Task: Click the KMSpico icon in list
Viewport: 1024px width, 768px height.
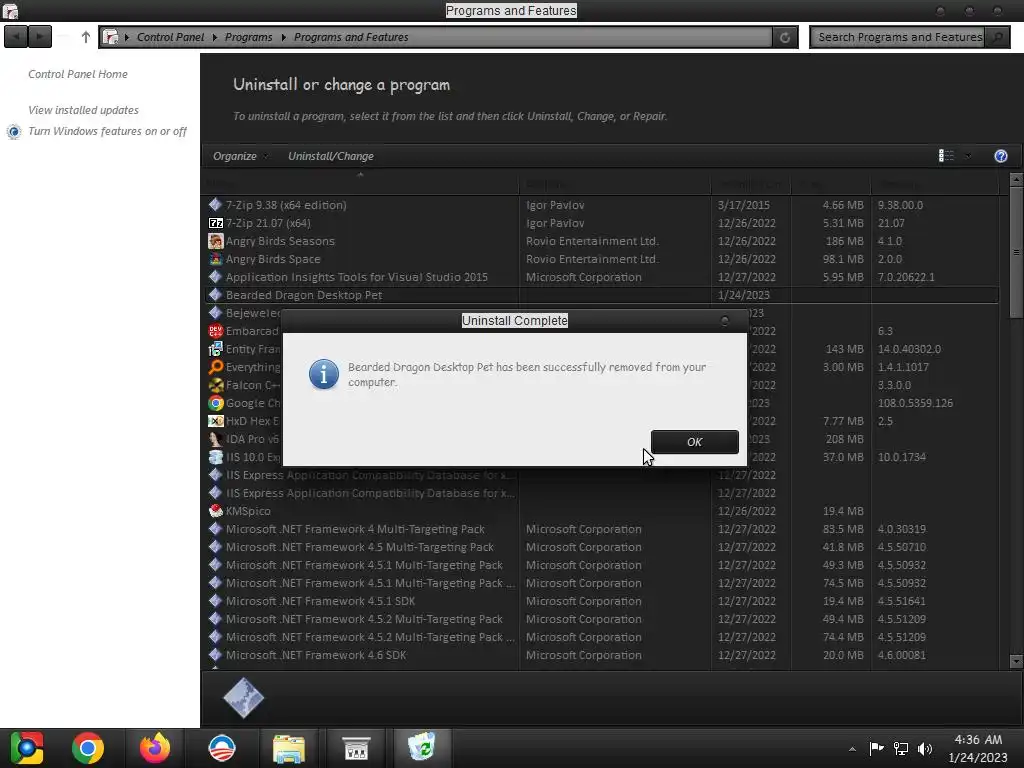Action: pos(216,511)
